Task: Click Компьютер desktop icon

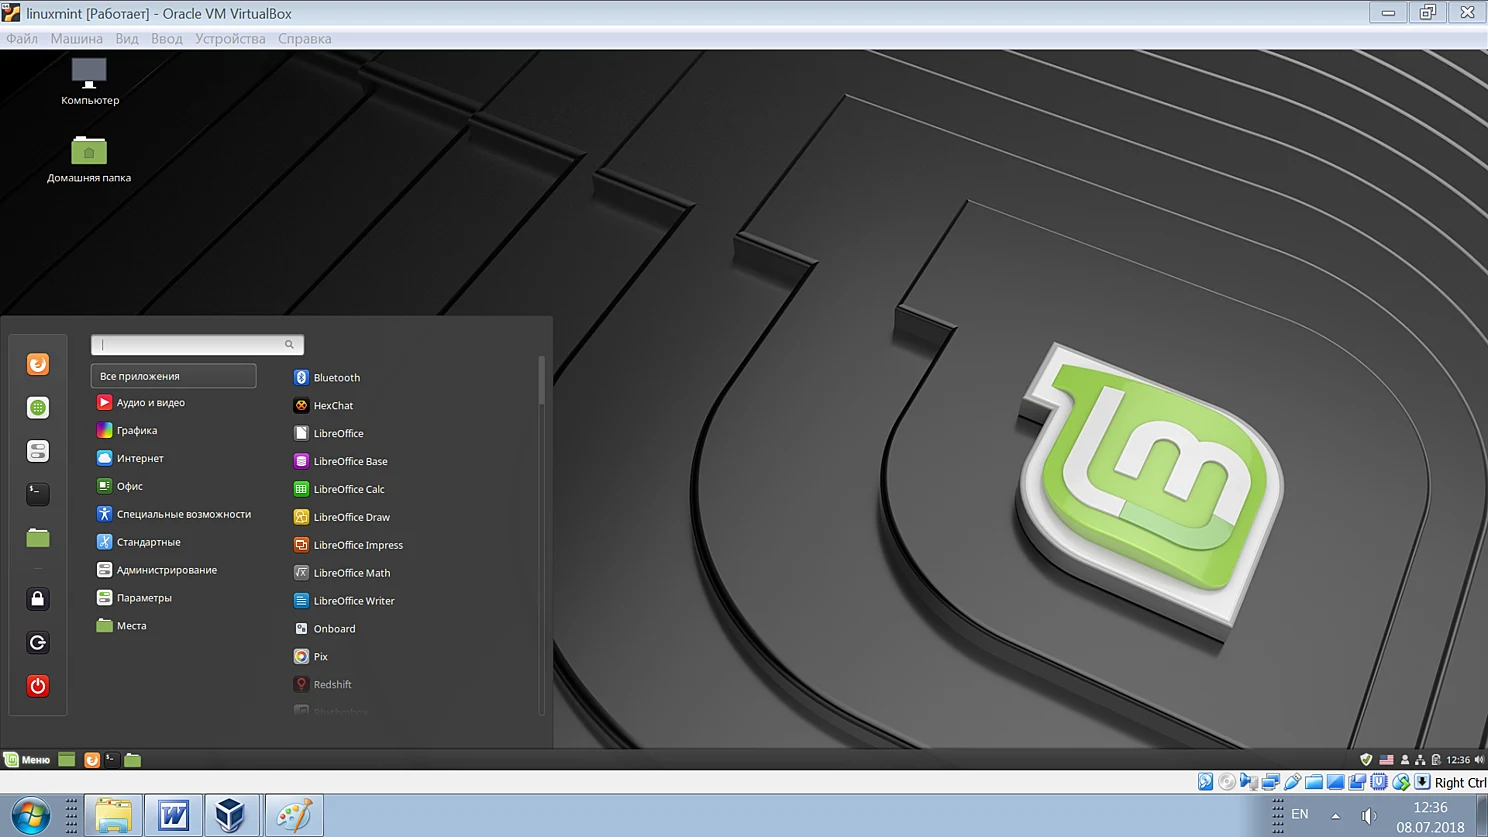Action: (x=89, y=82)
